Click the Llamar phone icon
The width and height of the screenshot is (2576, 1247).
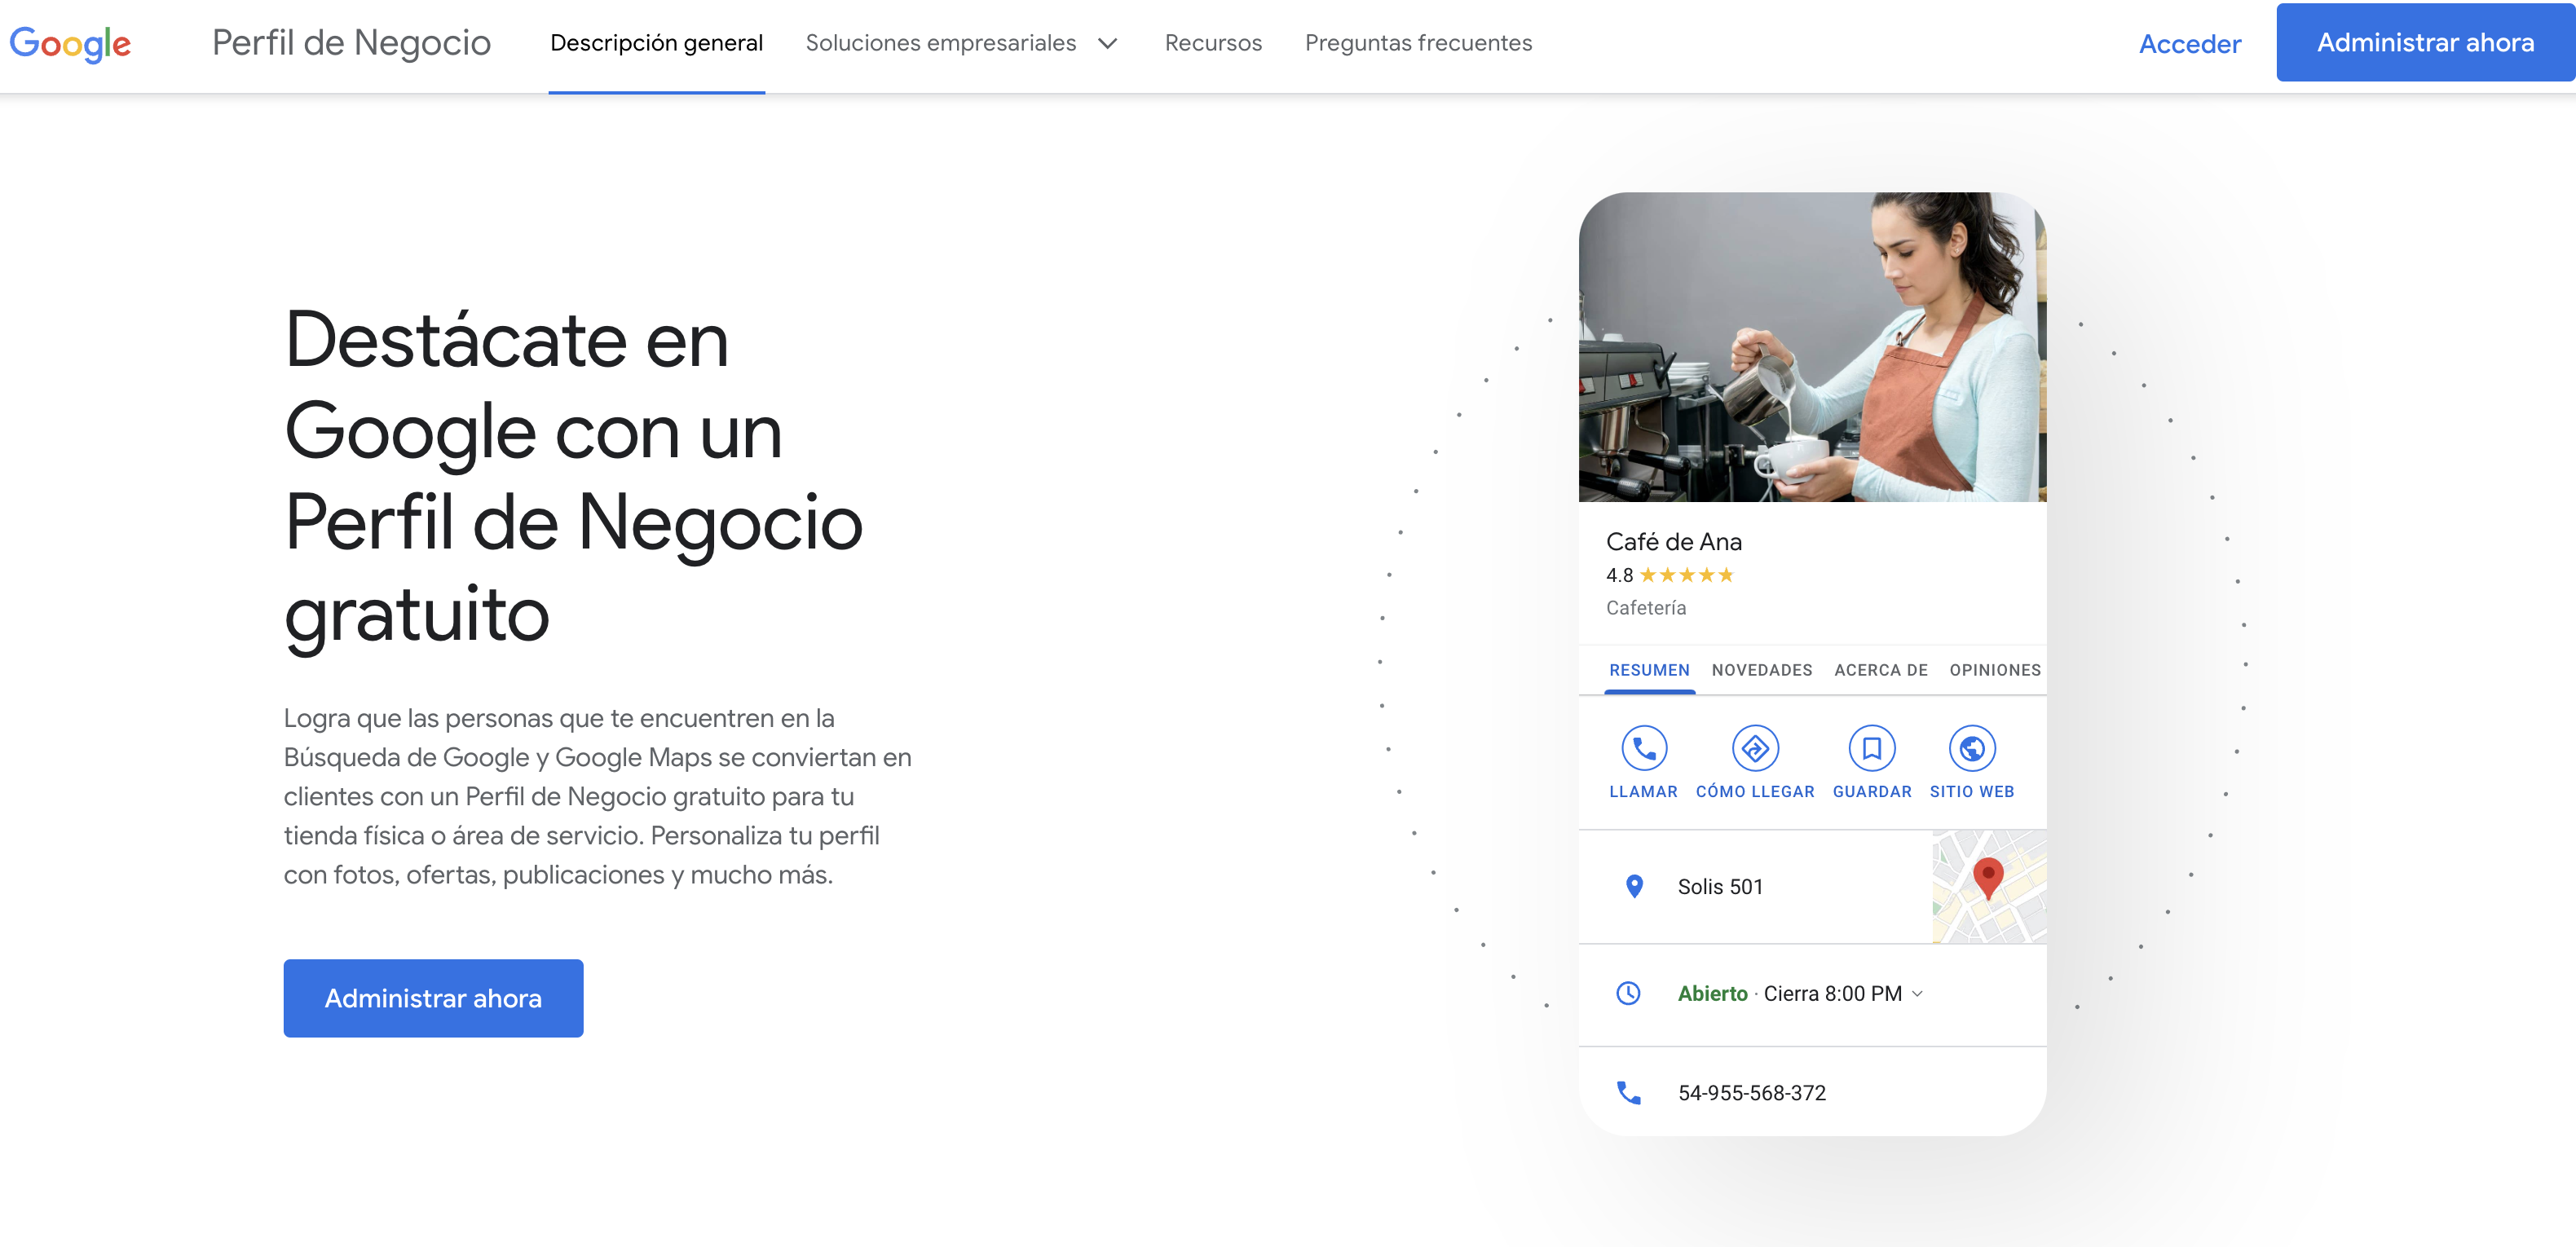[1643, 748]
